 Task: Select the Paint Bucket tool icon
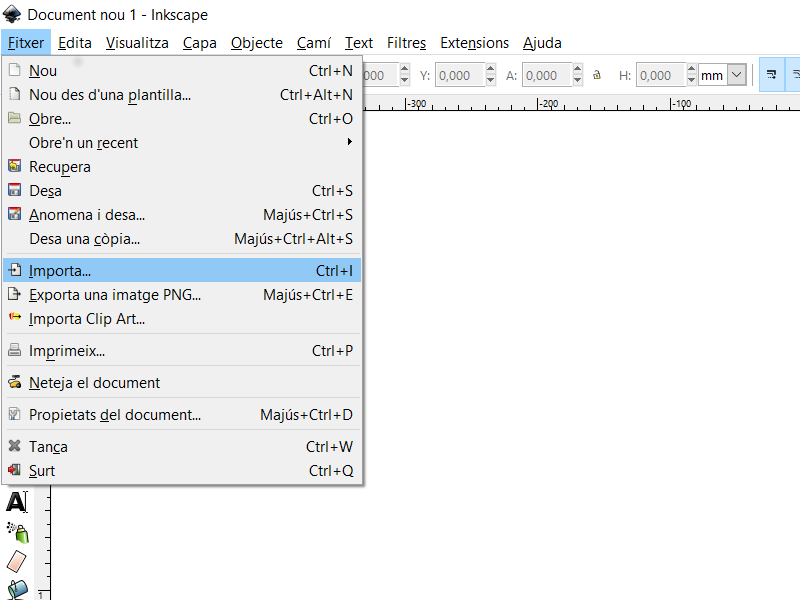pos(17,589)
